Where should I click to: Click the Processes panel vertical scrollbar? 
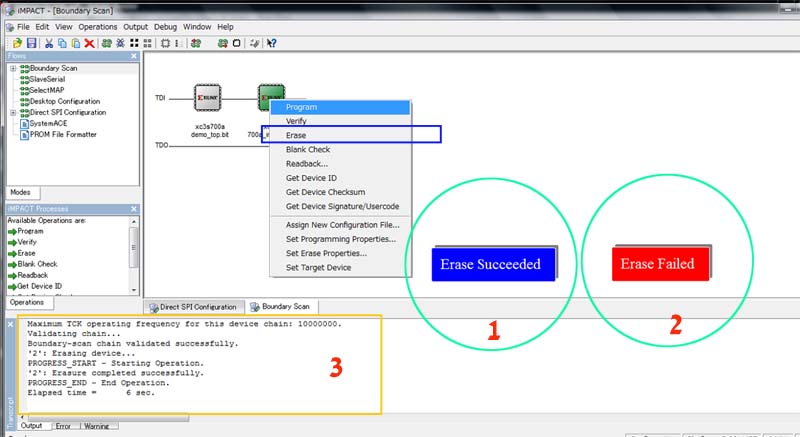click(134, 248)
